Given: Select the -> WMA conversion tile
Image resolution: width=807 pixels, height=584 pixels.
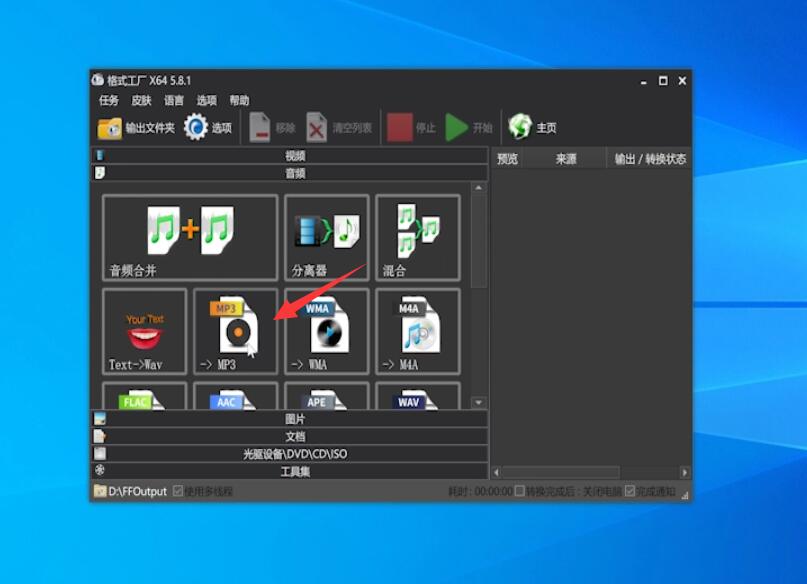Looking at the screenshot, I should pyautogui.click(x=327, y=331).
